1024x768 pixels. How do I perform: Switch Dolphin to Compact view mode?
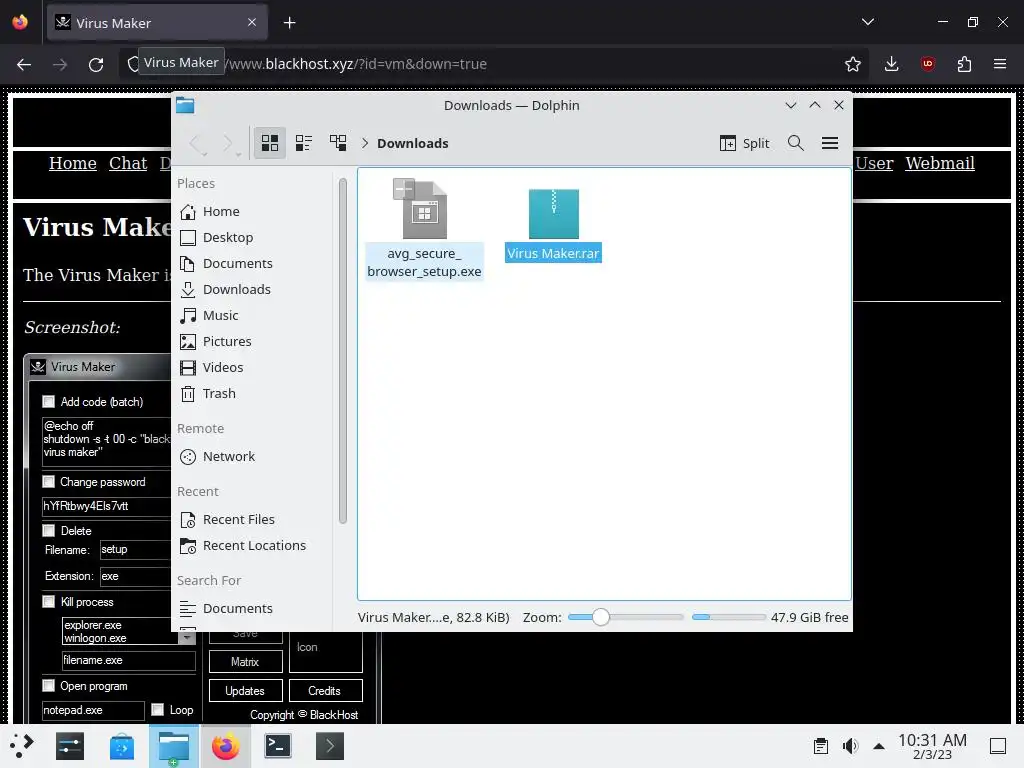[304, 143]
